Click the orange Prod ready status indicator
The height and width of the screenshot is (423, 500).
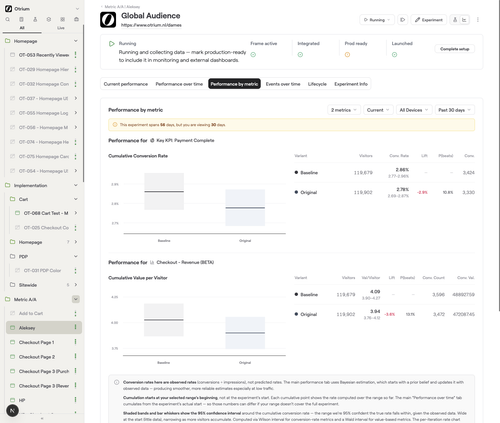click(347, 55)
